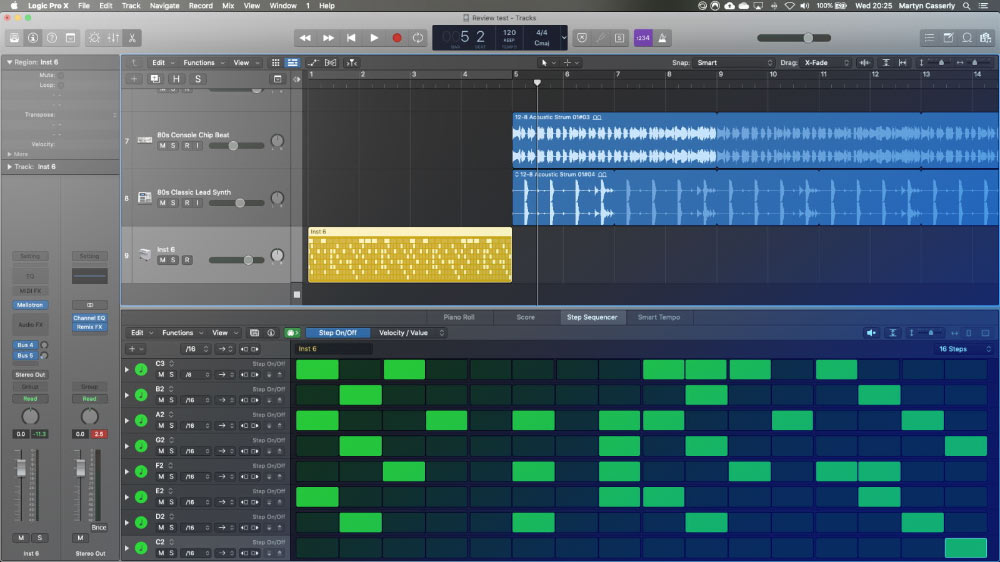This screenshot has width=1000, height=562.
Task: Mute the 80s Console Chip Beat track
Action: [x=162, y=145]
